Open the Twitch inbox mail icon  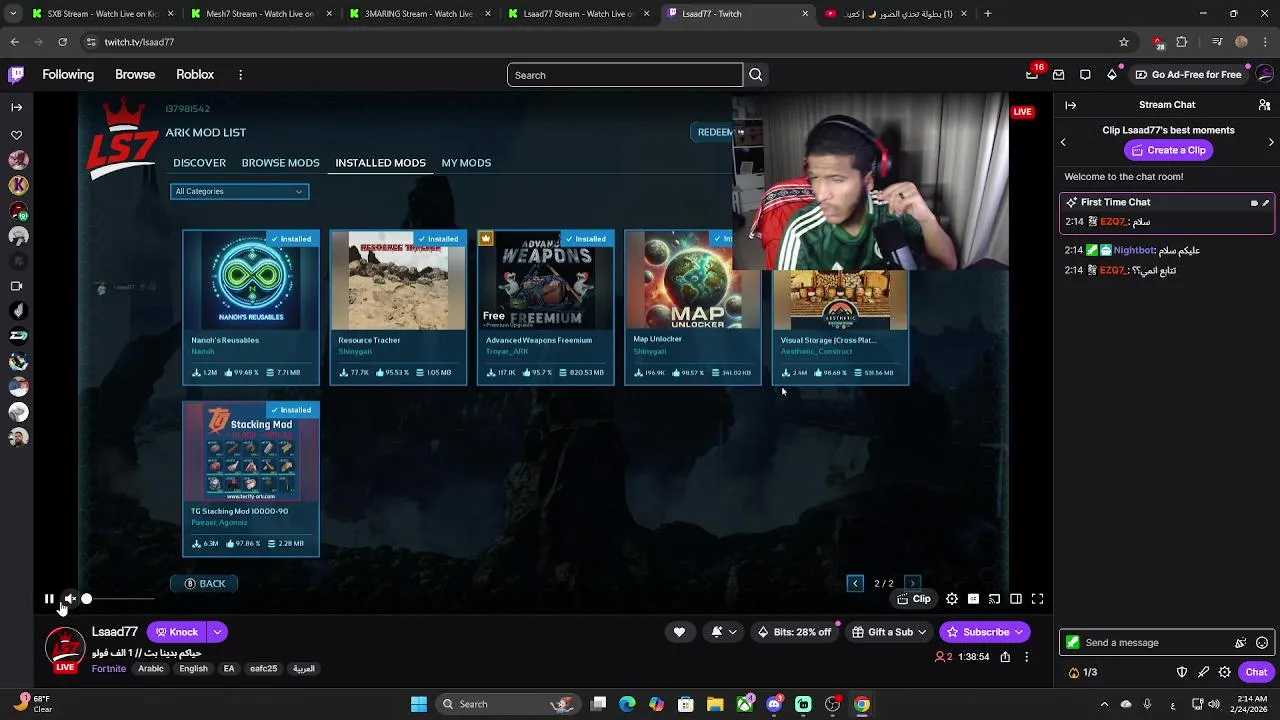coord(1058,75)
